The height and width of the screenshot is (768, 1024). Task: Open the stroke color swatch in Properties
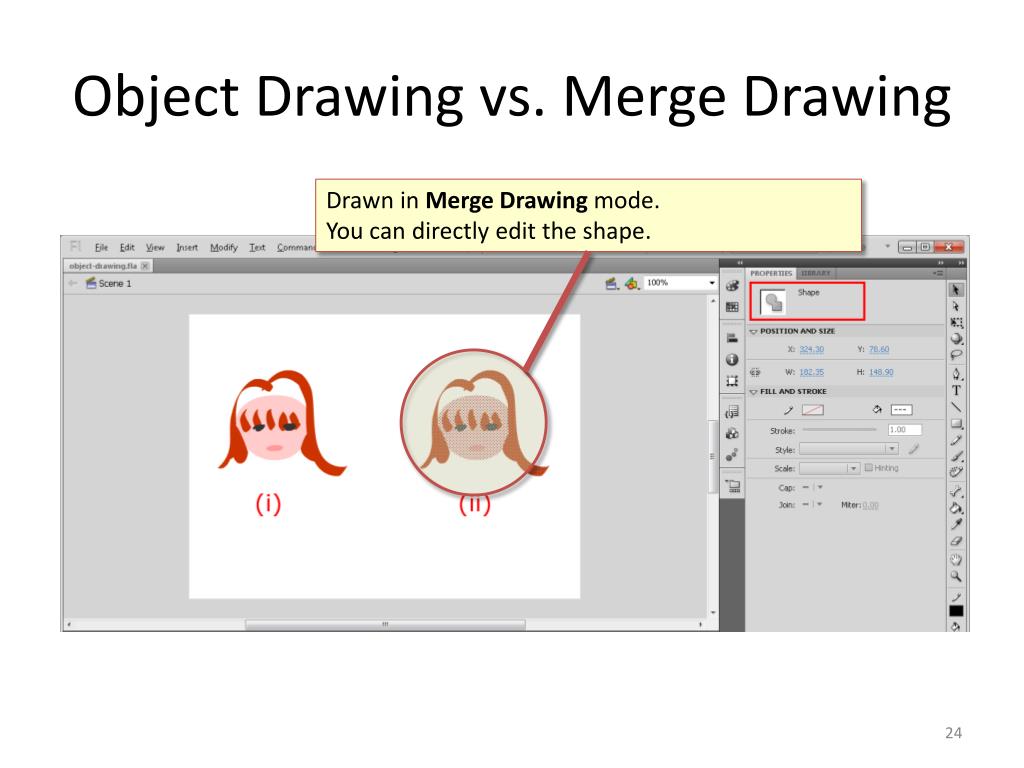(x=813, y=410)
